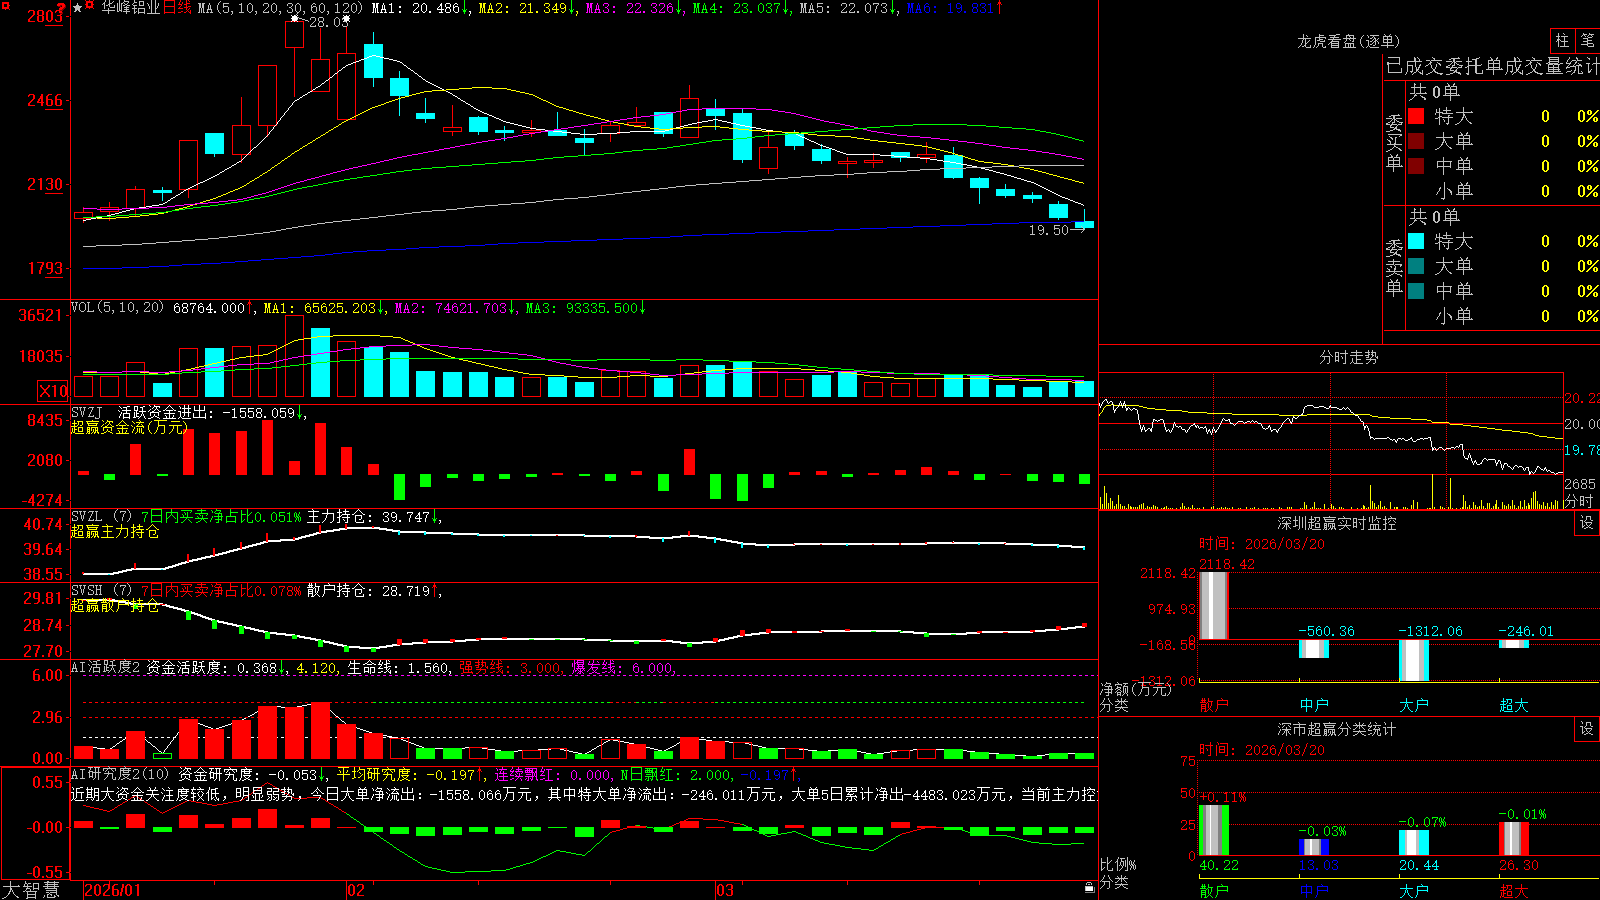Screen dimensions: 1600x900
Task: Click the lock icon at chart bottom-right
Action: (x=1089, y=888)
